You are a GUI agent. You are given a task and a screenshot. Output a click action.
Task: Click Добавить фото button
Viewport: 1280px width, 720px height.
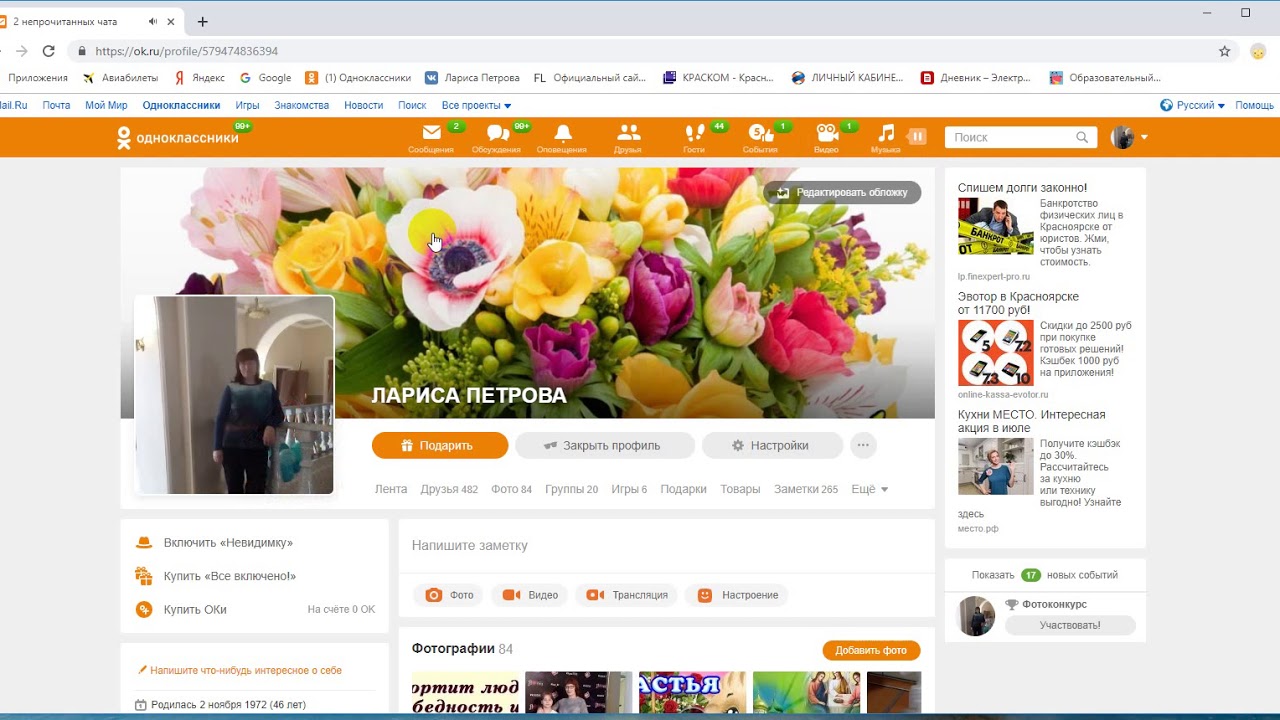coord(871,650)
